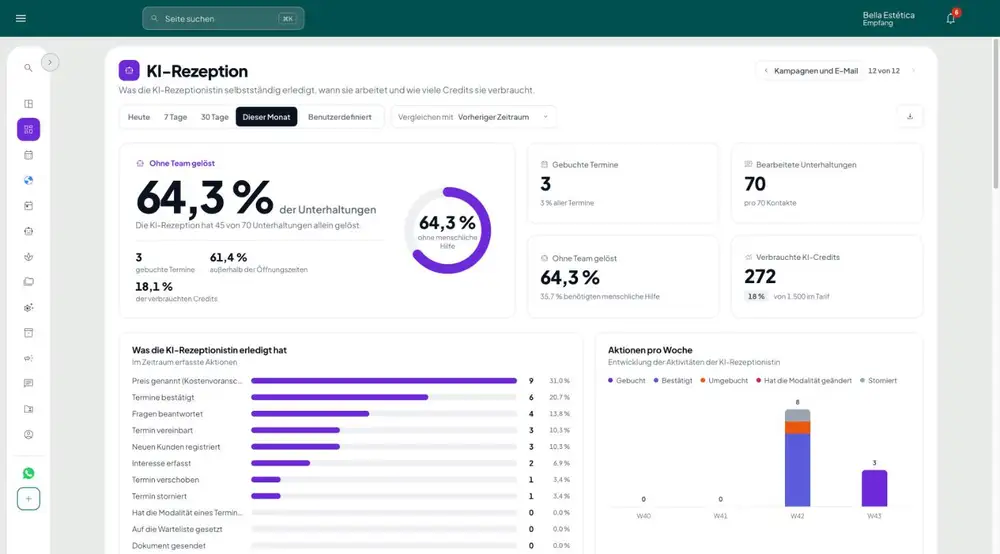Click the W42 stacked bar in chart
The height and width of the screenshot is (554, 1000).
tap(797, 458)
